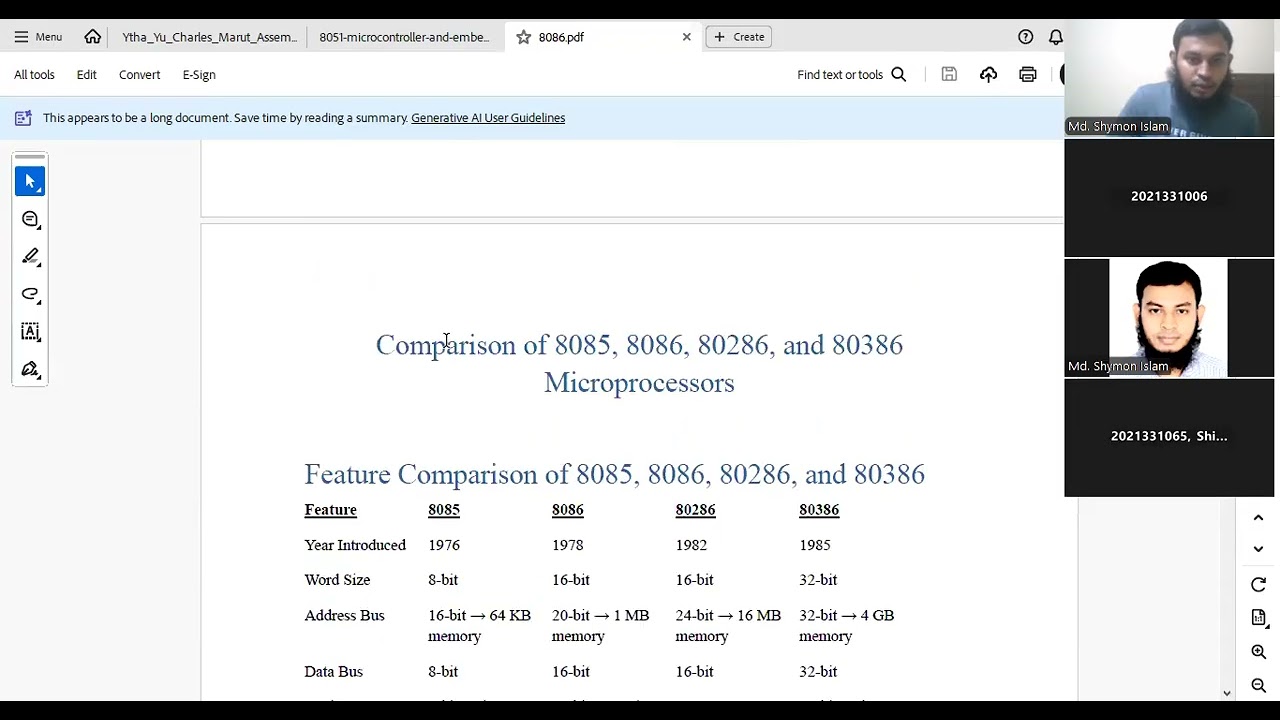This screenshot has height=720, width=1280.
Task: Click the '1978' cell
Action: [567, 545]
